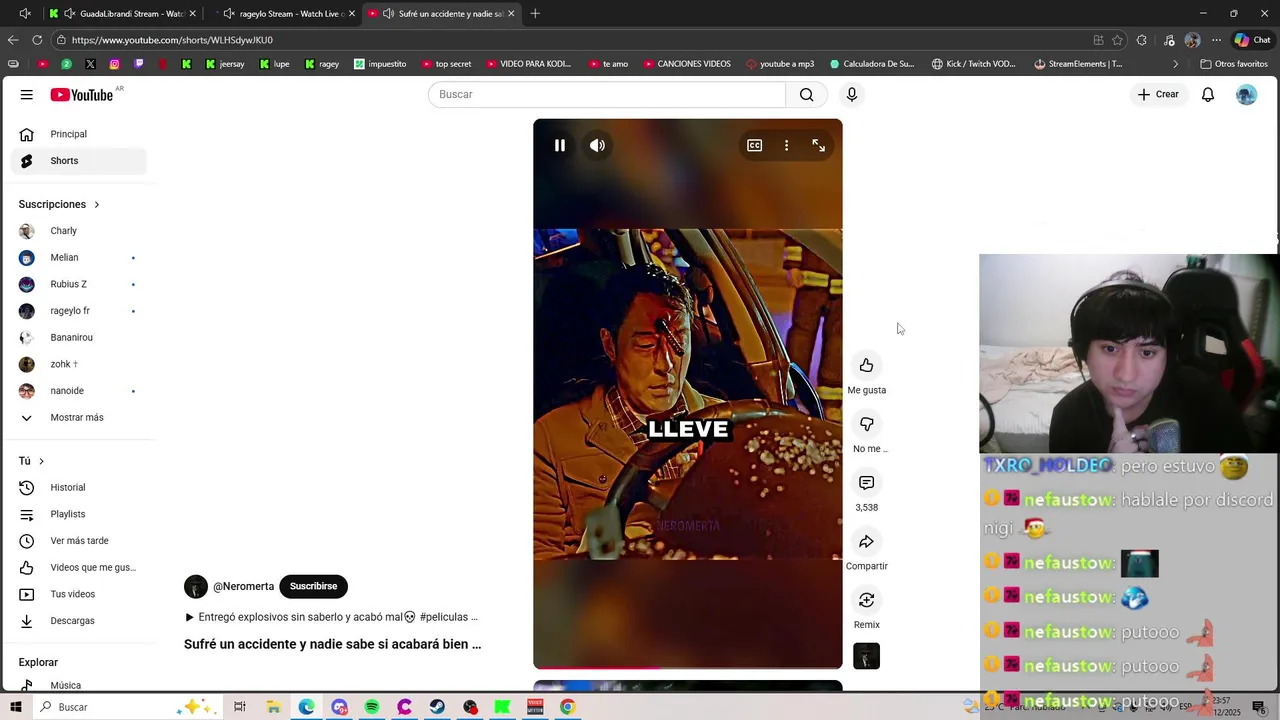1280x720 pixels.
Task: Open Windows Start menu
Action: click(16, 707)
